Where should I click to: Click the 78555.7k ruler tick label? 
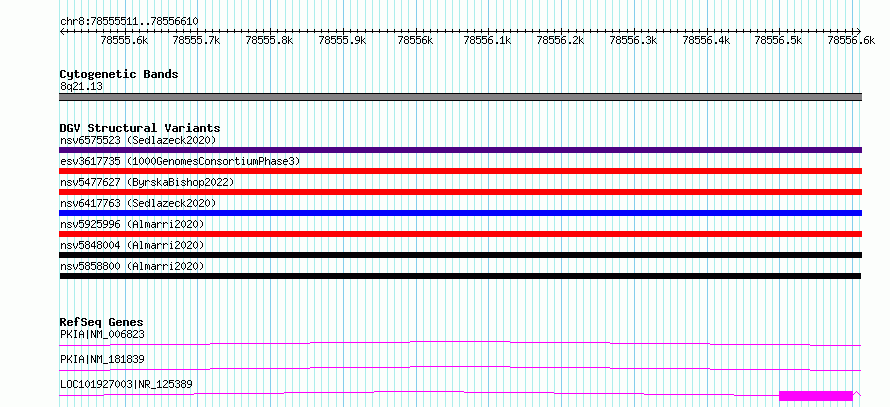[x=197, y=40]
